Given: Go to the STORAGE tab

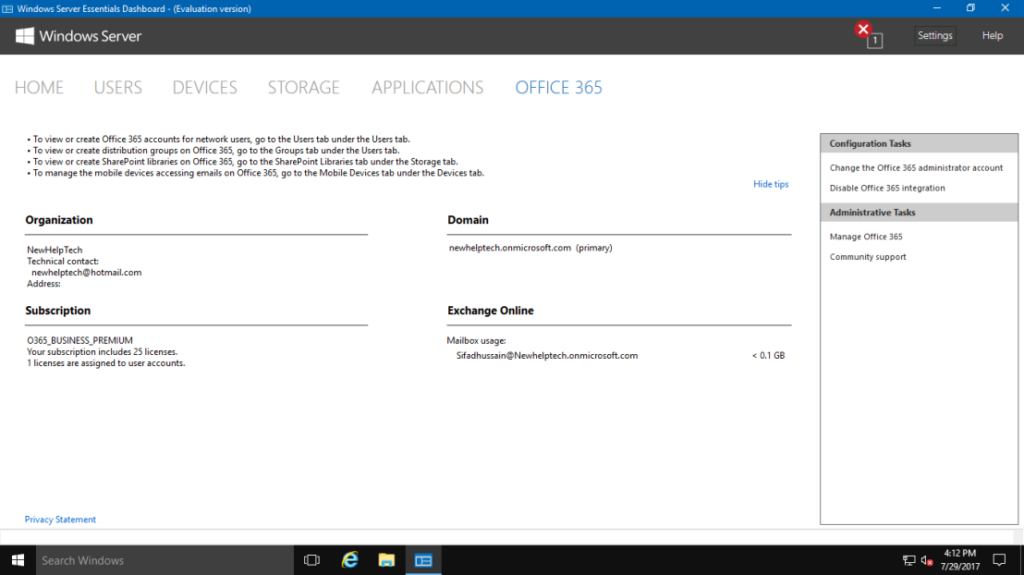Looking at the screenshot, I should 304,88.
